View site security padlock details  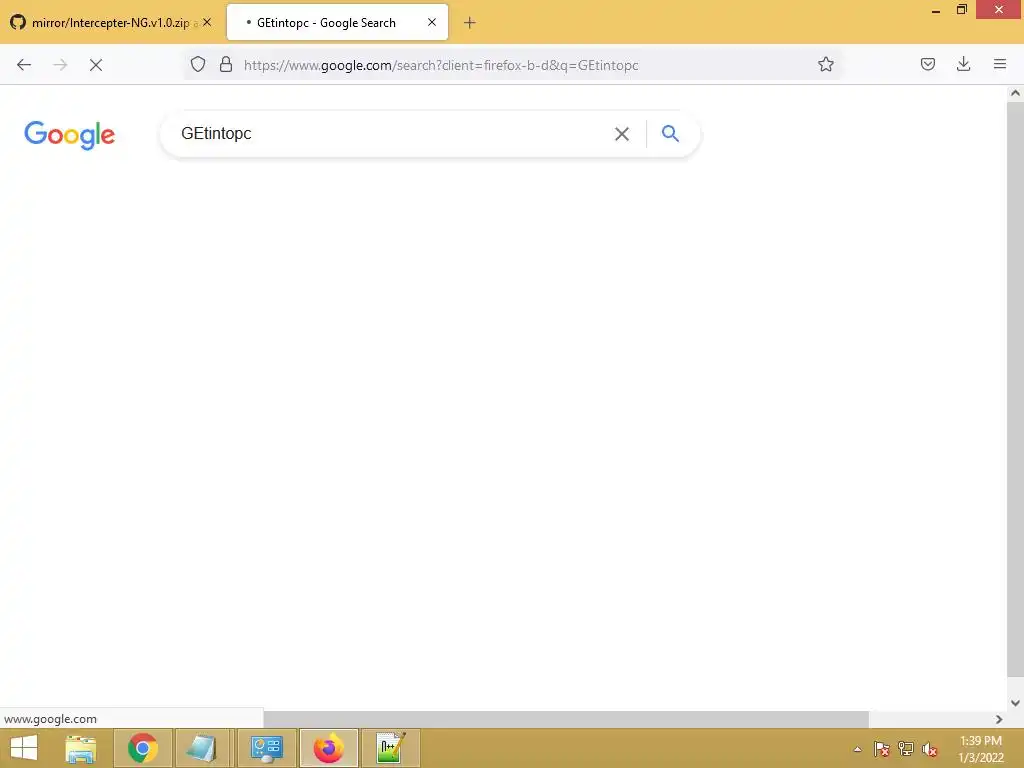pos(226,64)
